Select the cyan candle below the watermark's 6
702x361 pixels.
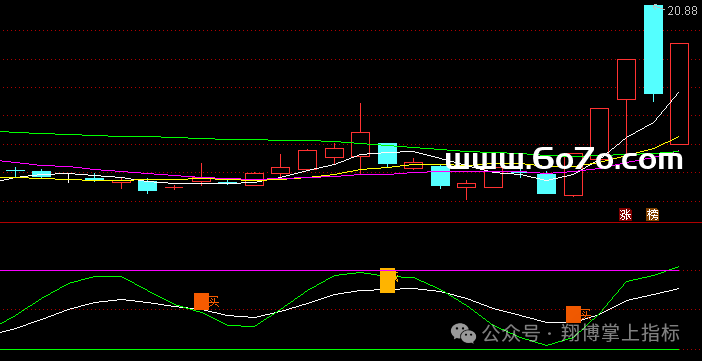click(x=547, y=184)
